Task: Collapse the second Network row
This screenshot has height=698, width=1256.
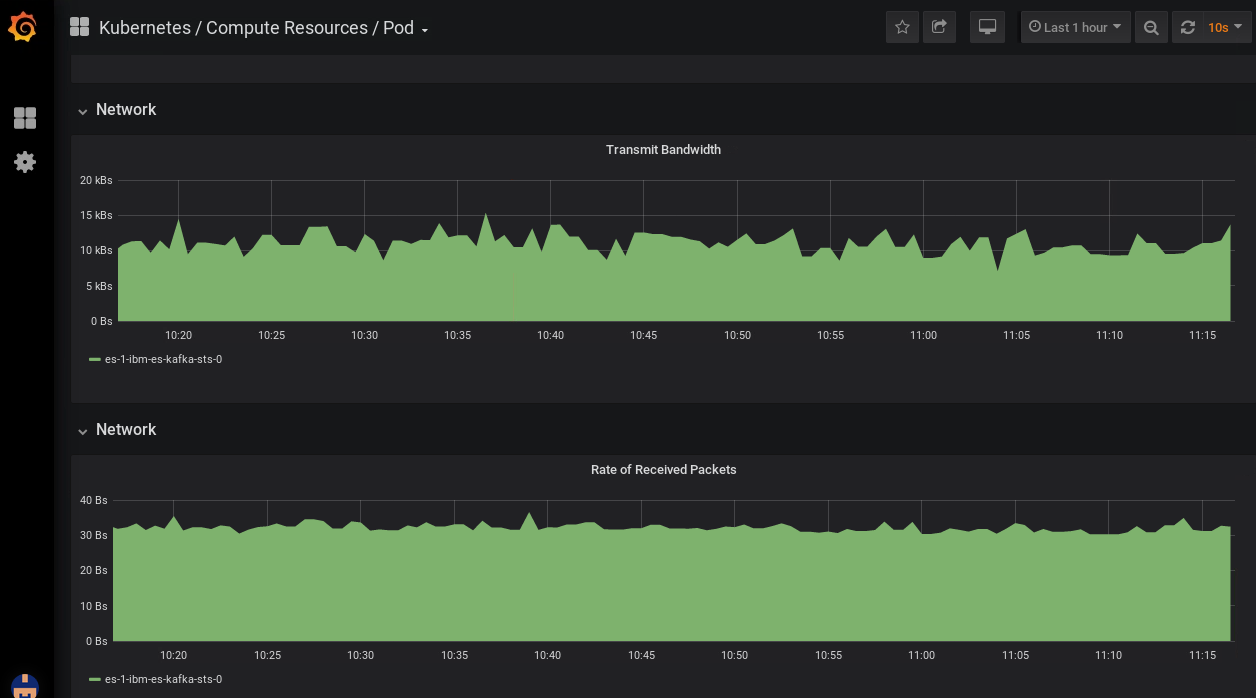Action: [117, 430]
